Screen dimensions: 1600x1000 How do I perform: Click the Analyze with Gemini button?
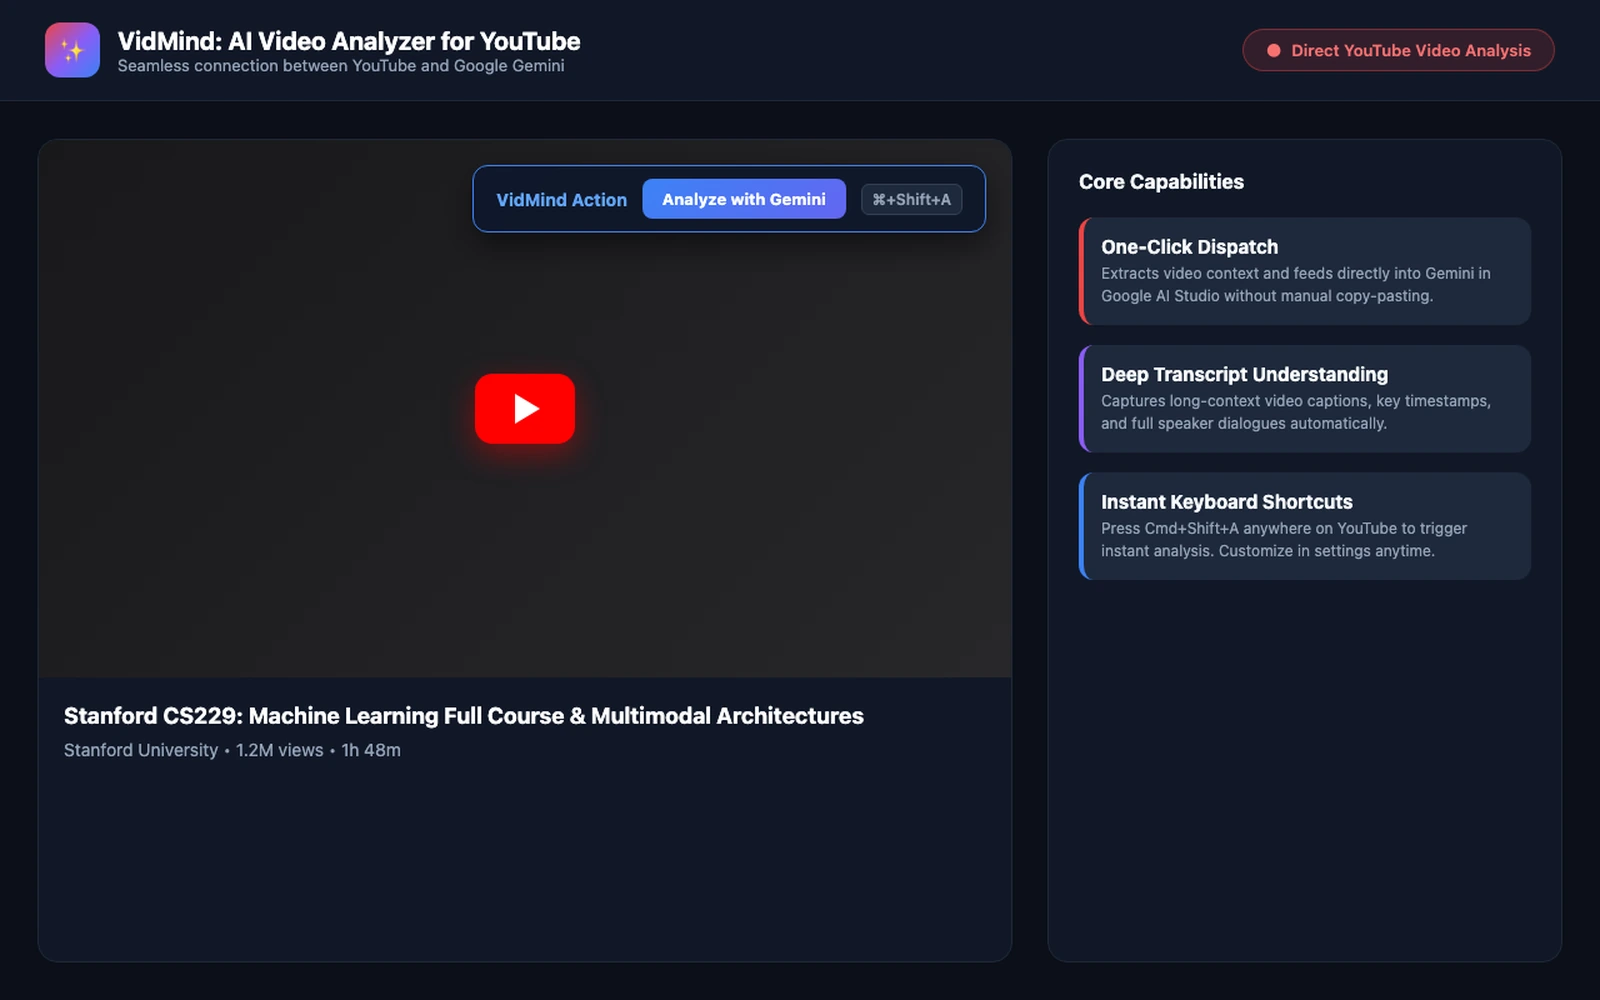[x=744, y=199]
